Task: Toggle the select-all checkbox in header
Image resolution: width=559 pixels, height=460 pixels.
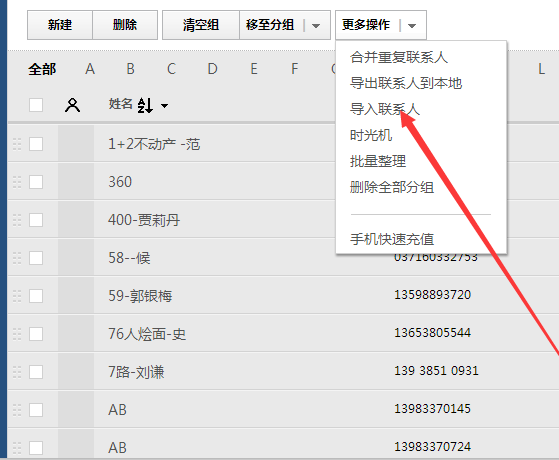Action: point(36,105)
